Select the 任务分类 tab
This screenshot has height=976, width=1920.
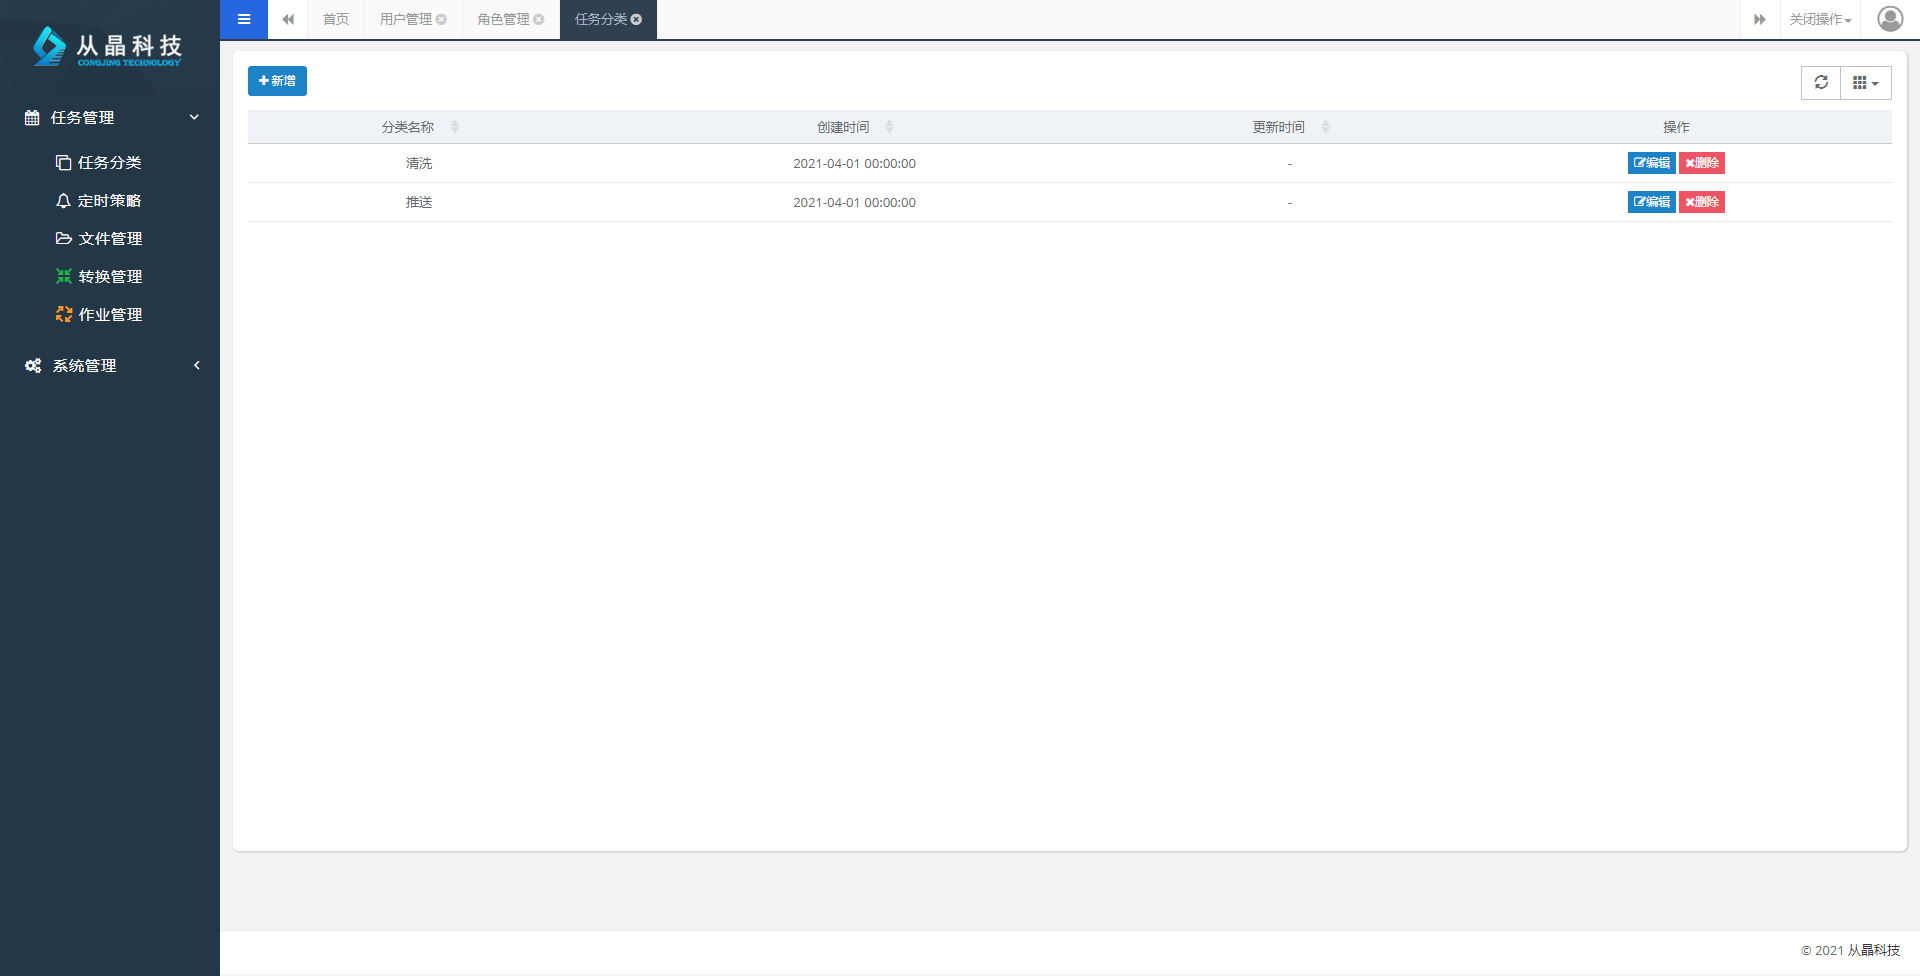(601, 20)
